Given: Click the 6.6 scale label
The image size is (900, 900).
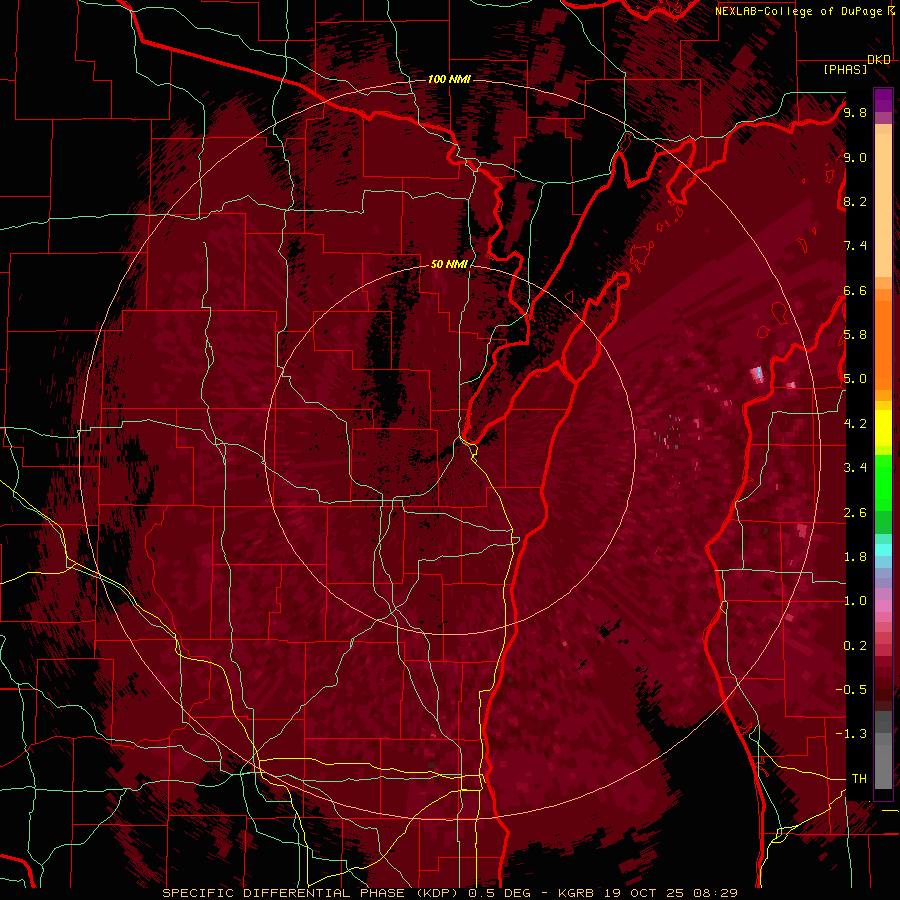Looking at the screenshot, I should tap(855, 290).
